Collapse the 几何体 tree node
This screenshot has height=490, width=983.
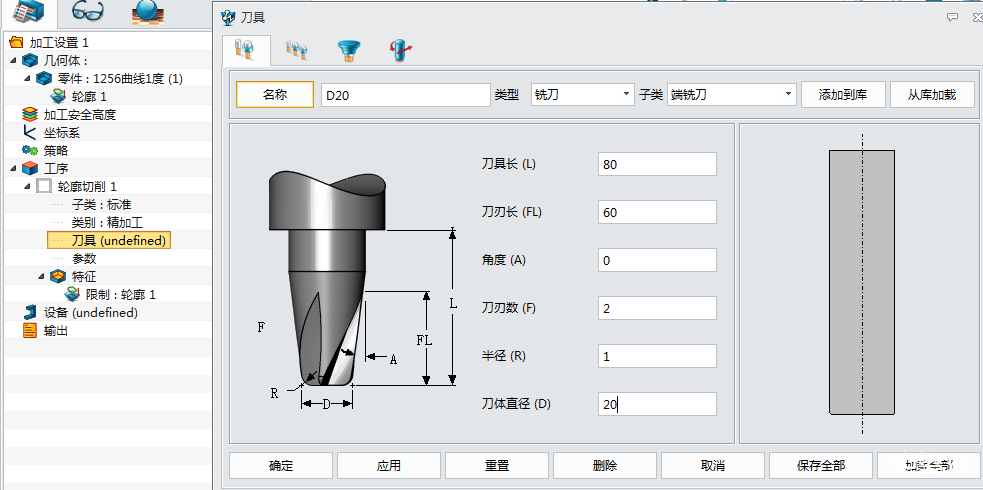point(13,60)
